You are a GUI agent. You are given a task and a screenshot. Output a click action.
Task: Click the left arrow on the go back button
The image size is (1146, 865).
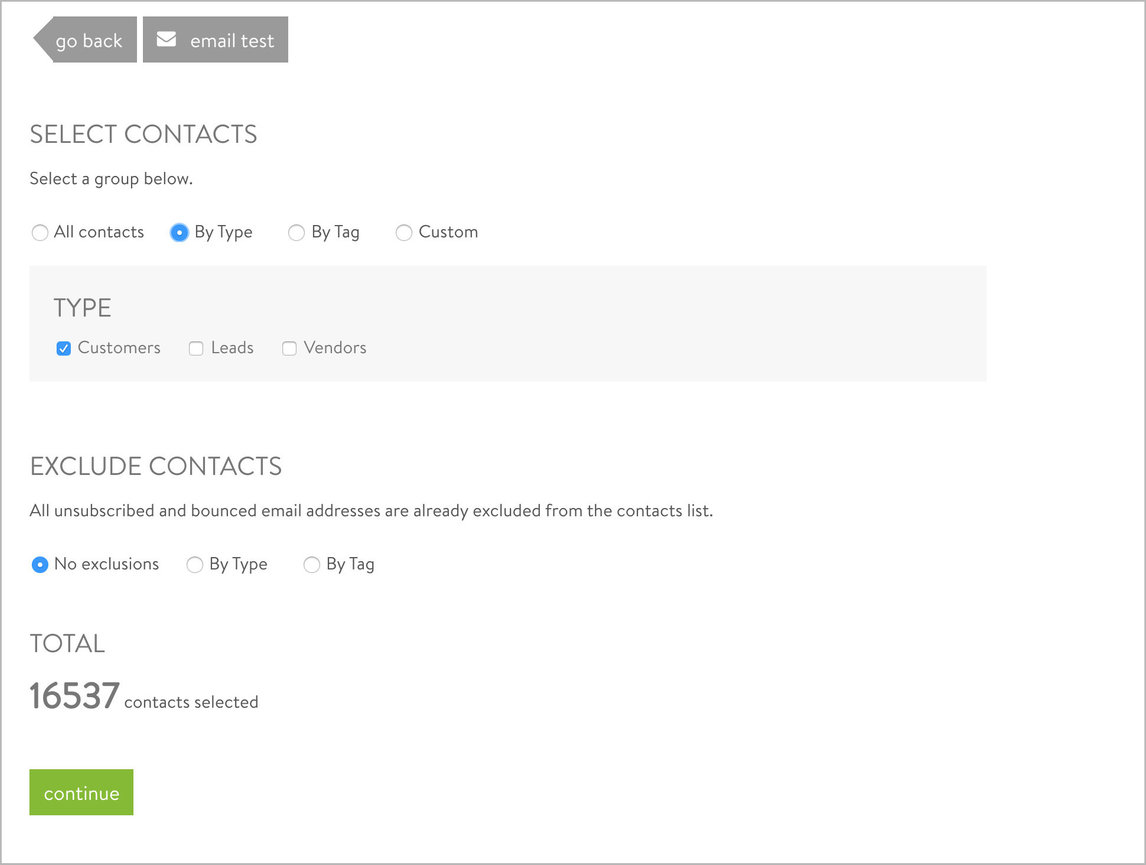(x=42, y=39)
